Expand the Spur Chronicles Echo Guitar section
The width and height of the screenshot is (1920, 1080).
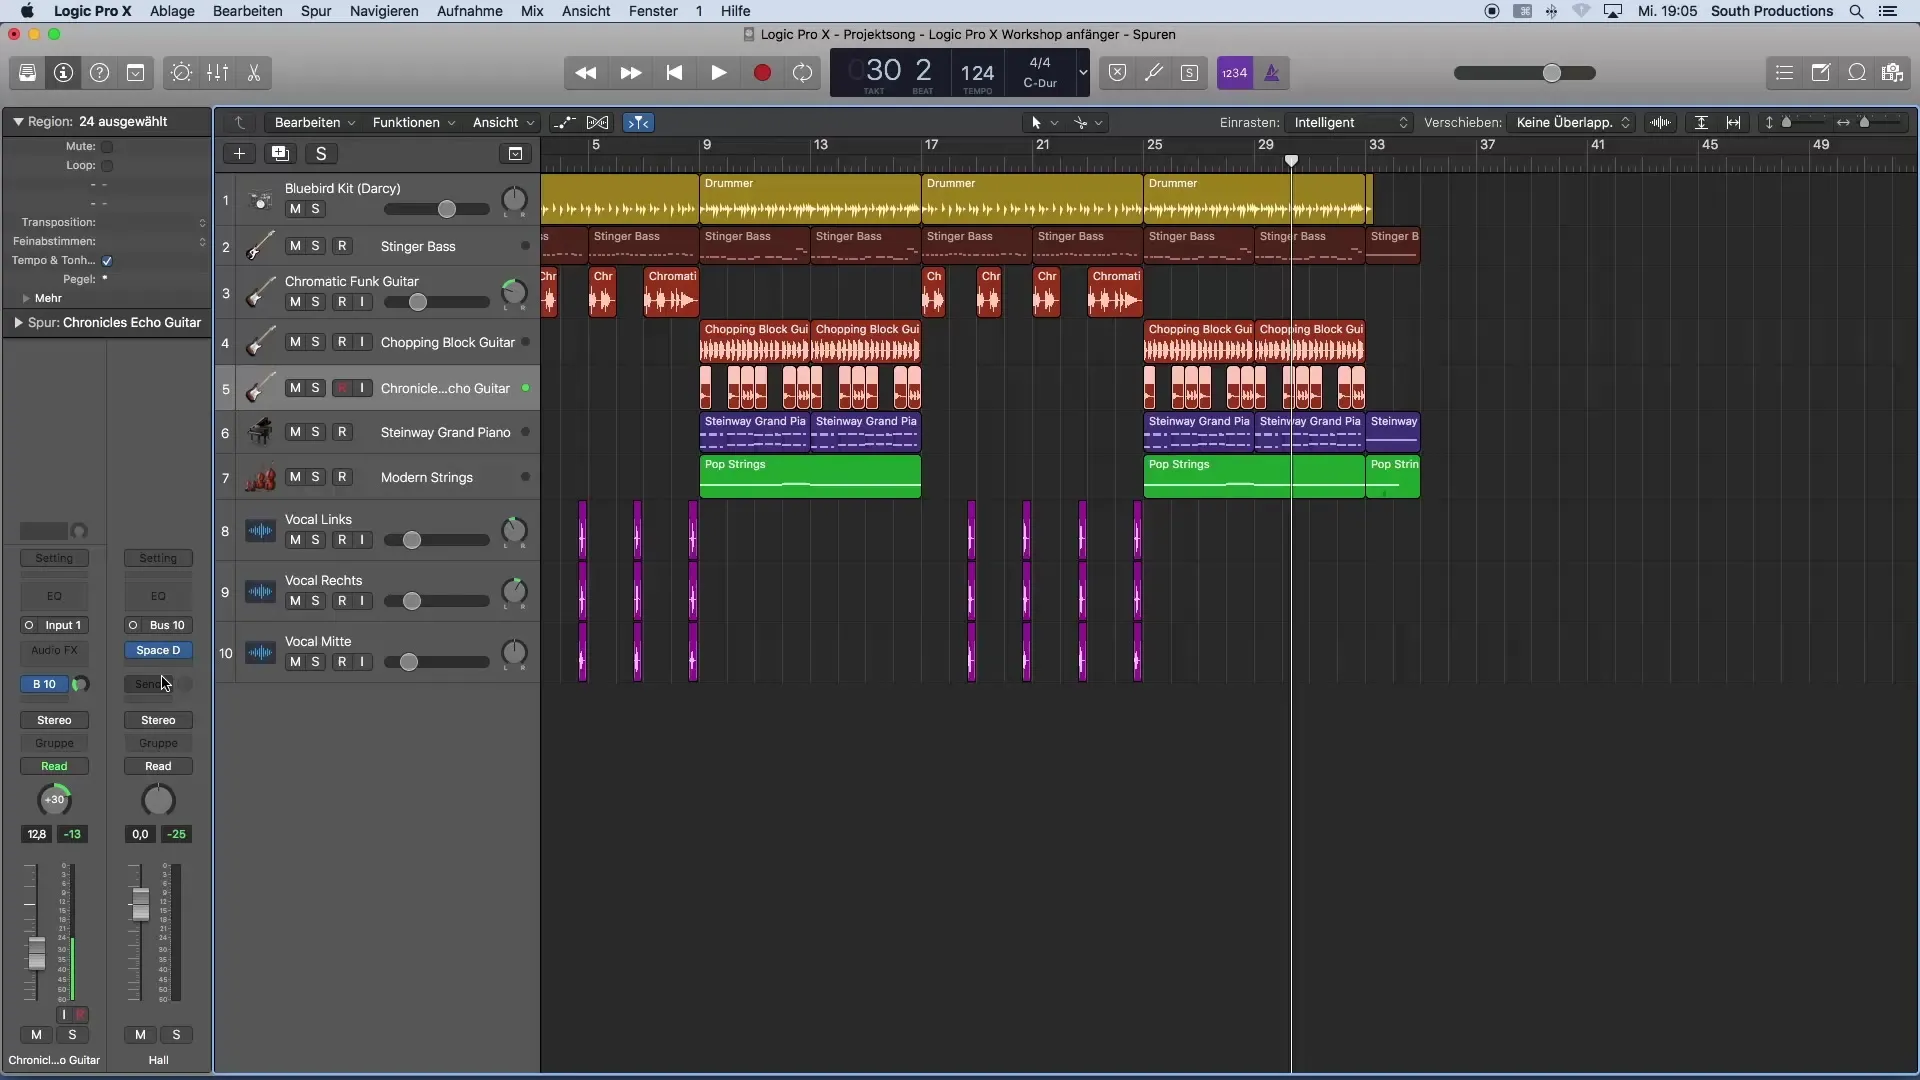[x=18, y=323]
